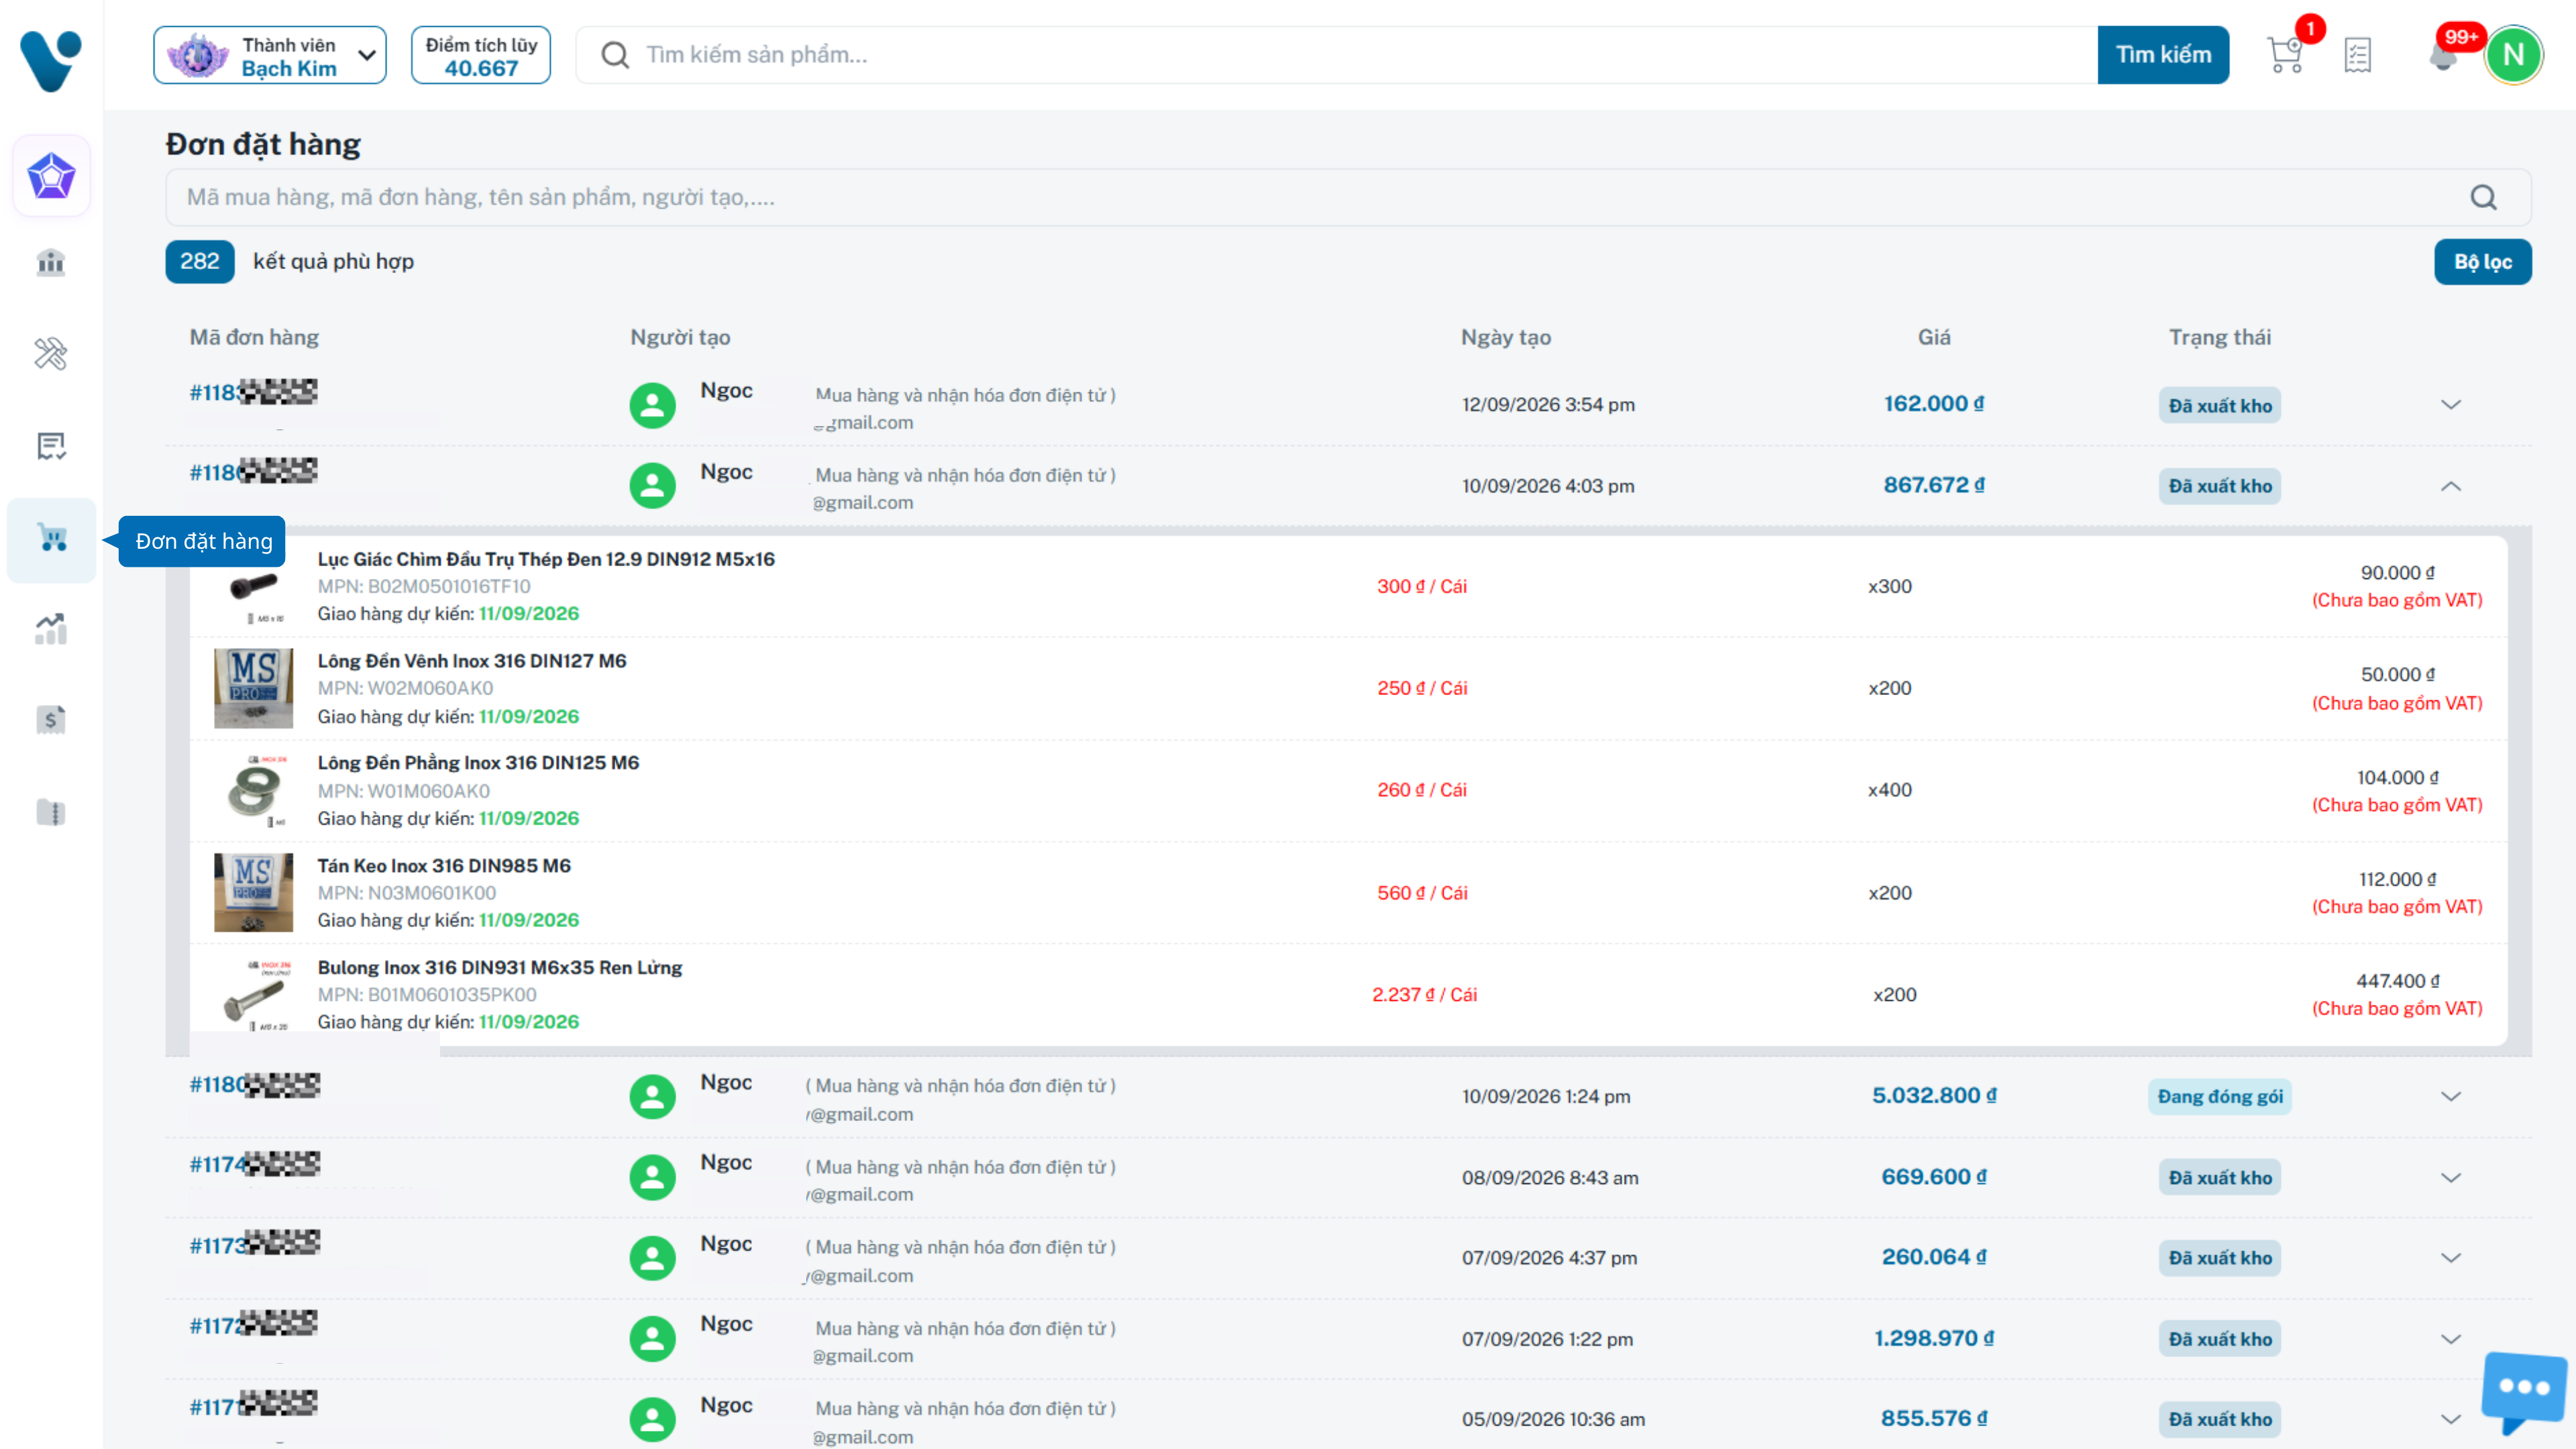Collapse the 867.672 đ order row
2576x1449 pixels.
(2451, 486)
